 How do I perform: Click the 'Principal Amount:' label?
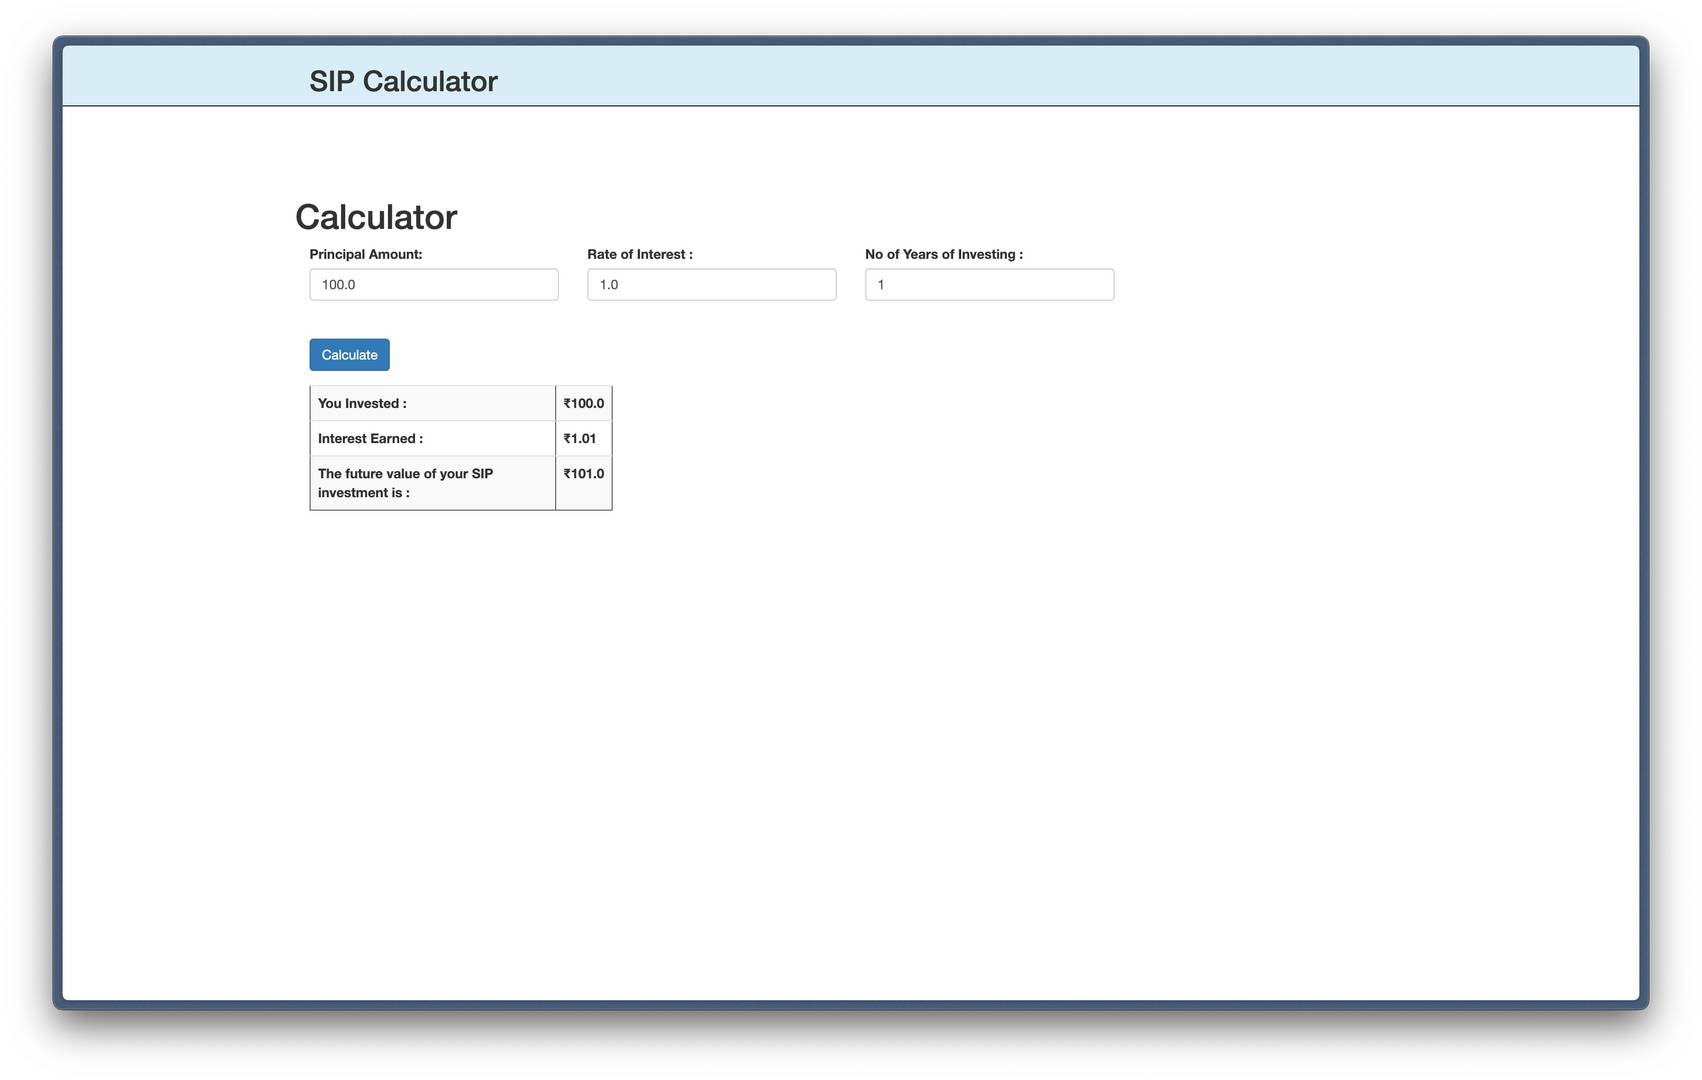coord(366,254)
